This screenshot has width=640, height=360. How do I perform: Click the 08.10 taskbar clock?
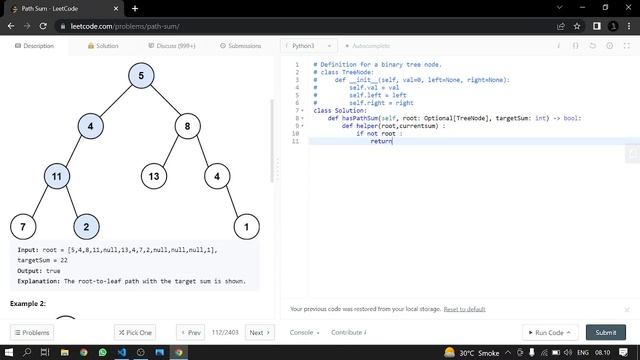pyautogui.click(x=602, y=353)
